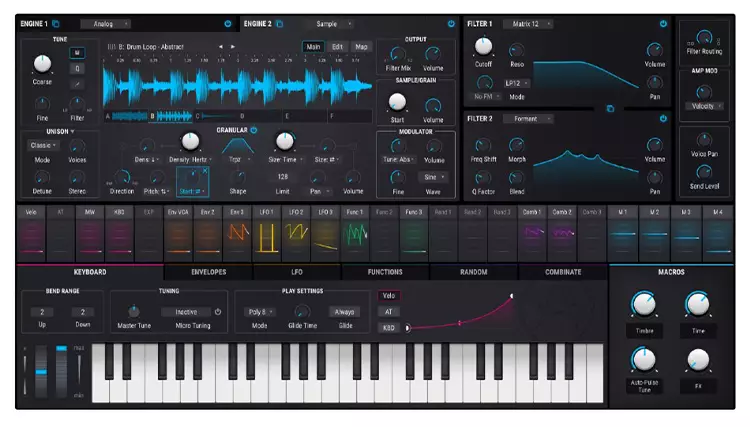Select the Comb 1 modulation source tile
This screenshot has width=750, height=427.
tap(531, 233)
